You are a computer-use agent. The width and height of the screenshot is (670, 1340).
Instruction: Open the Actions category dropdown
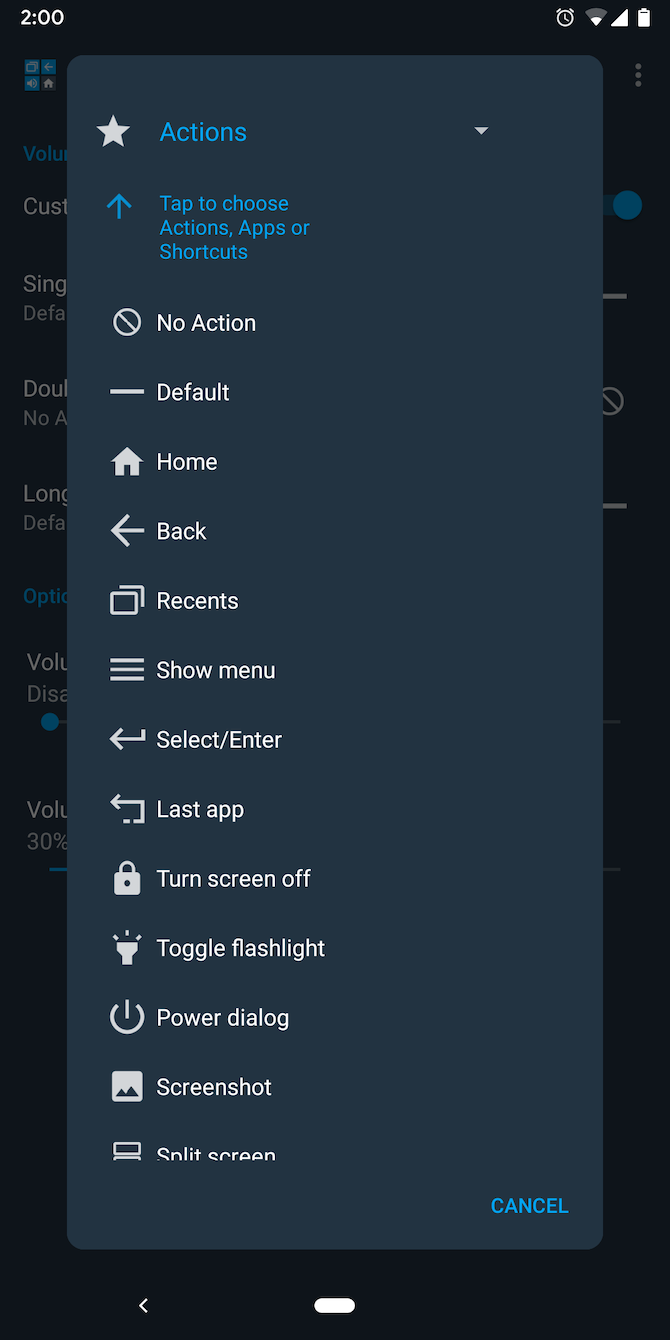481,131
